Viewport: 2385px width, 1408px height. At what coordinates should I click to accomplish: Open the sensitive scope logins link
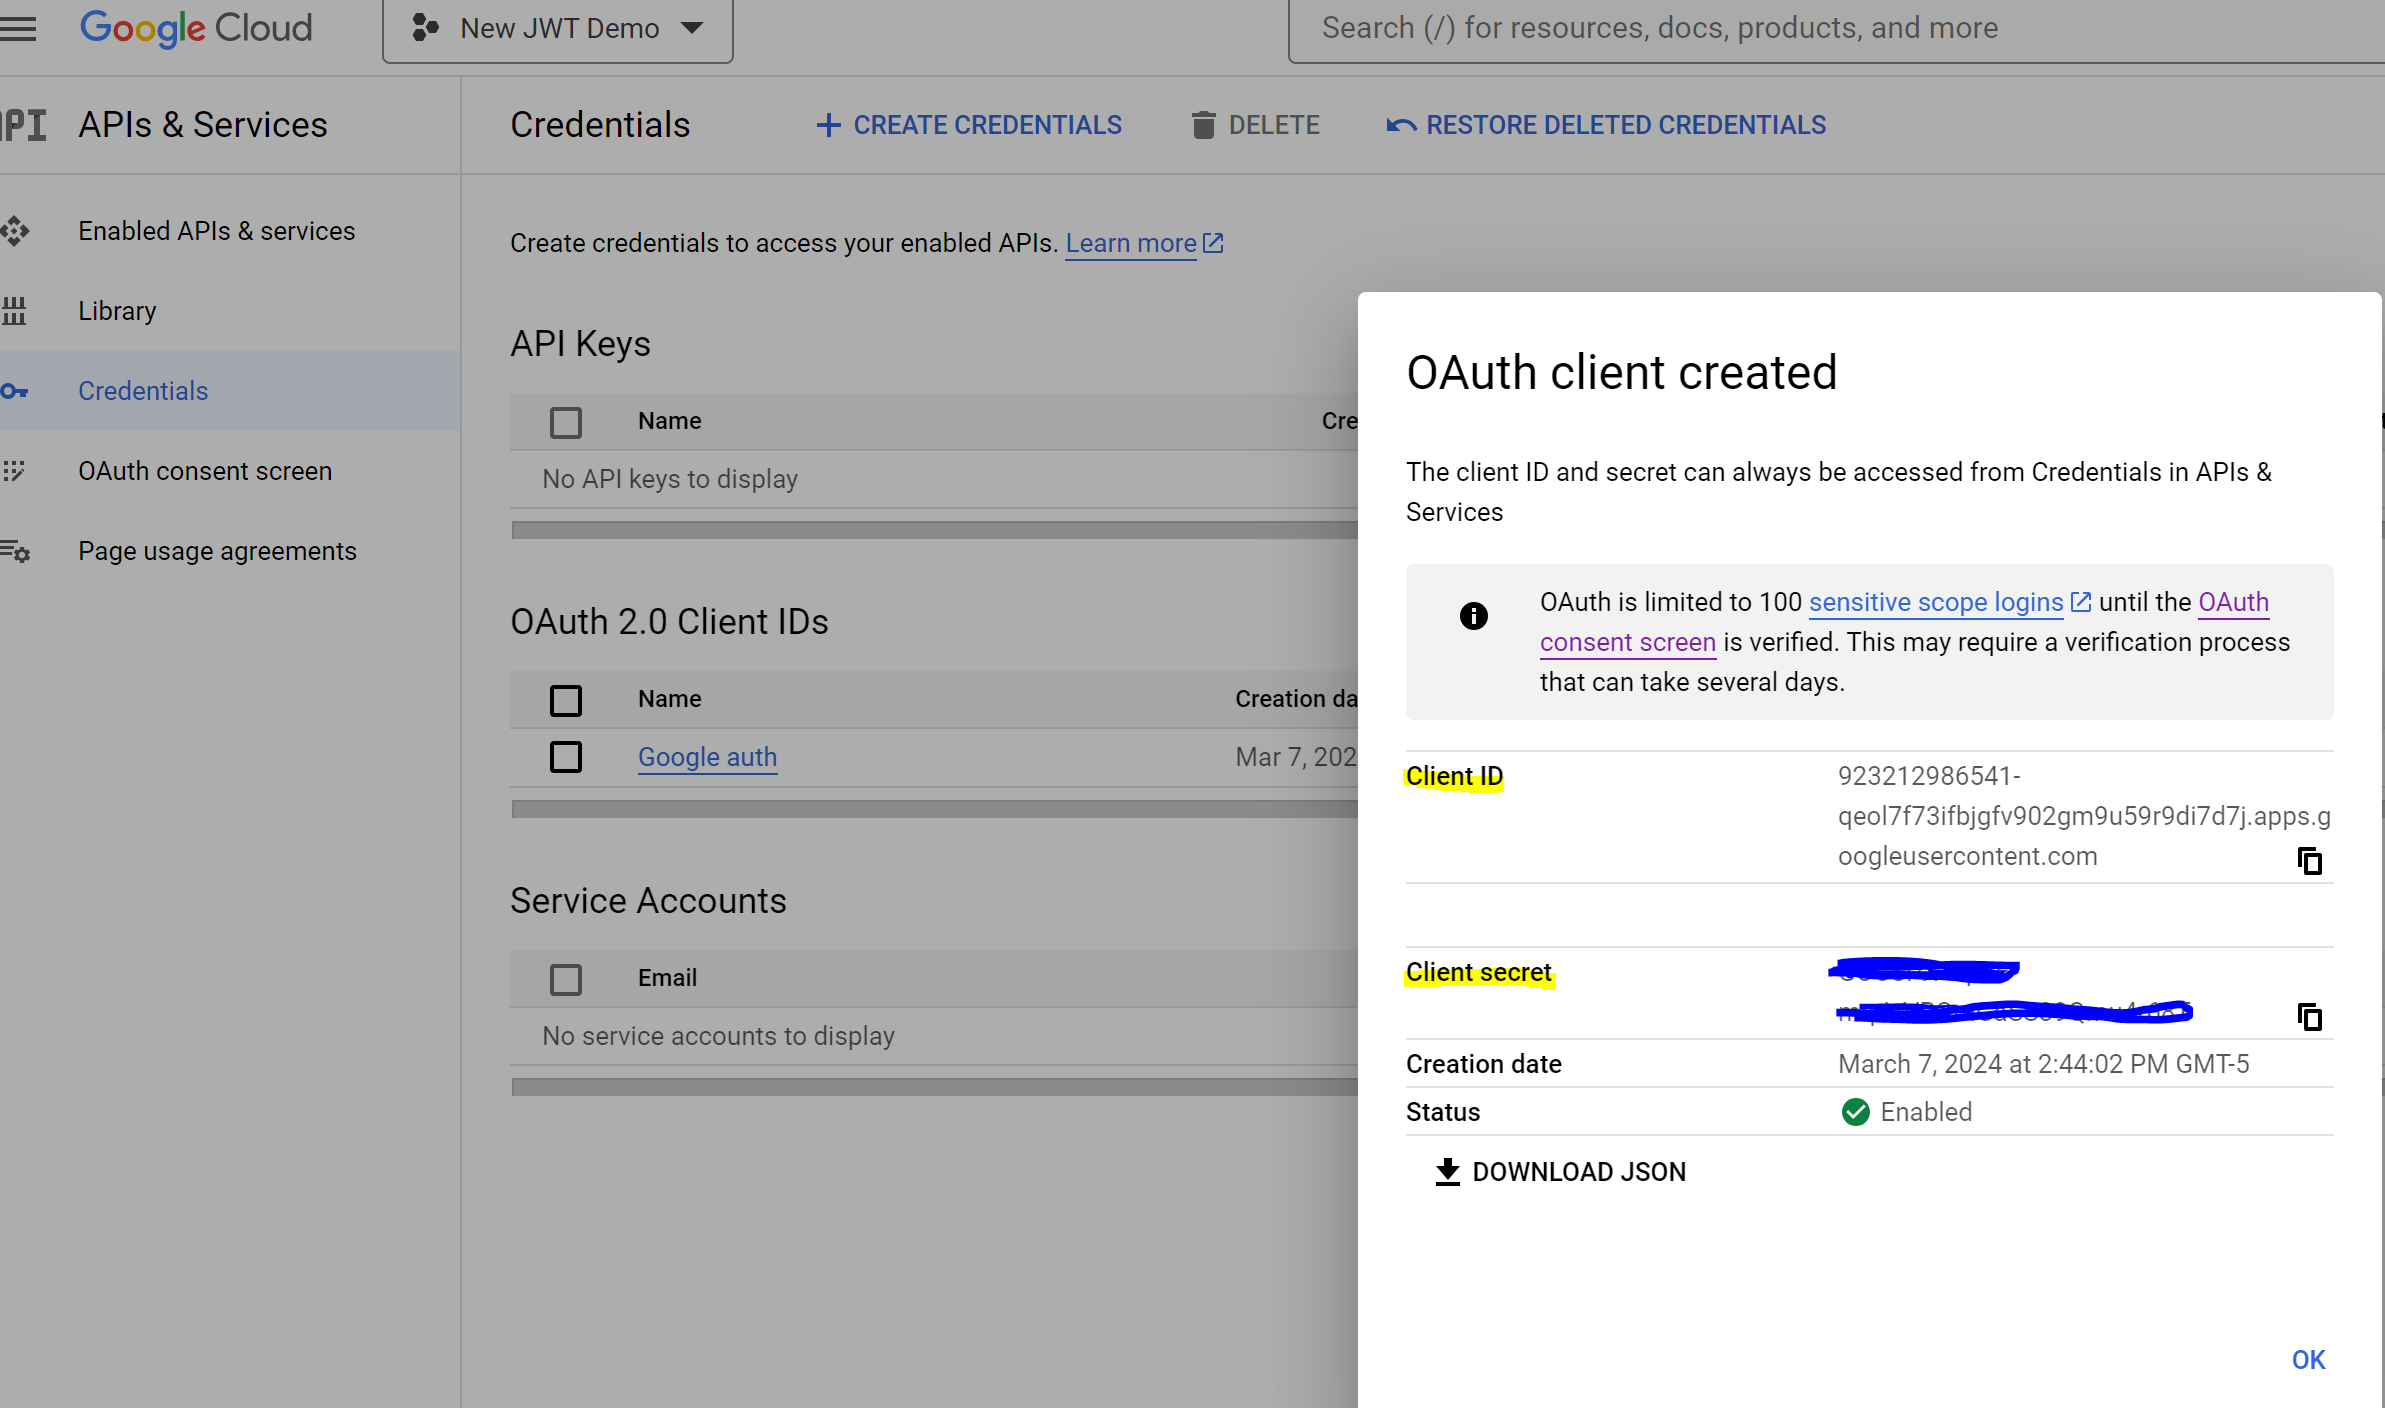pos(1934,602)
